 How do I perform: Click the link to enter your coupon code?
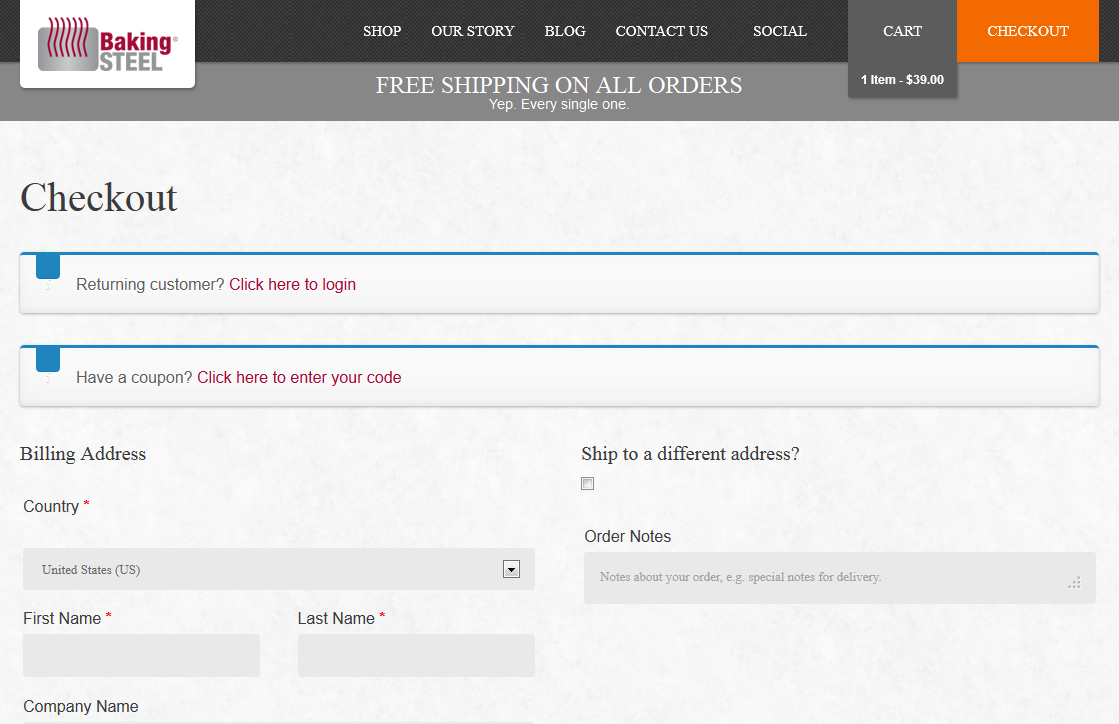299,378
